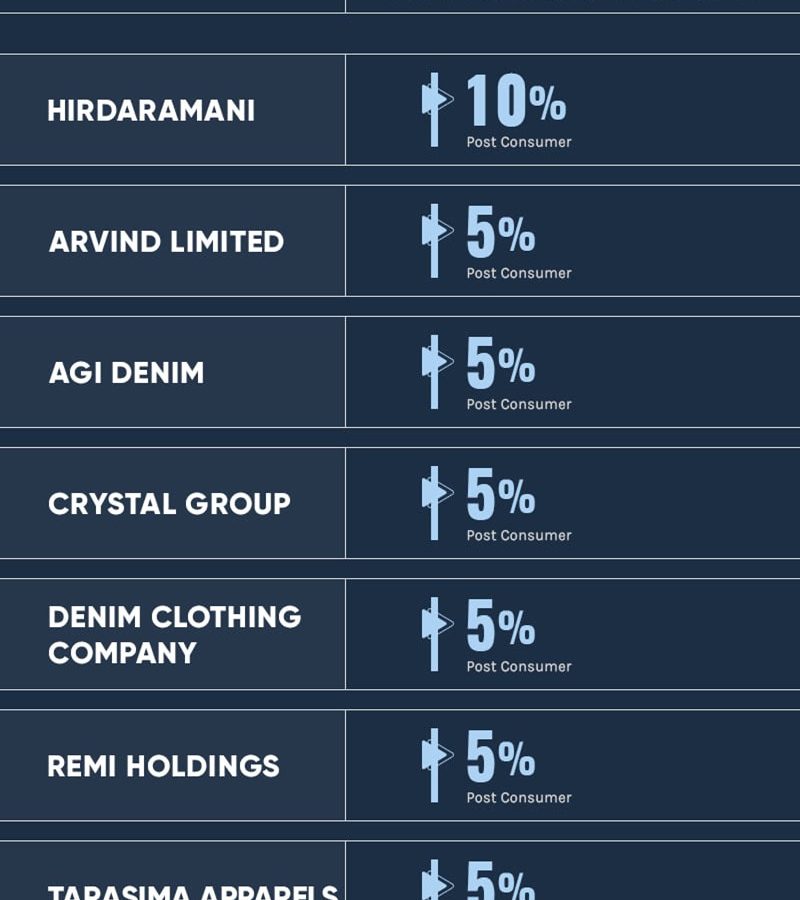The image size is (800, 900).
Task: Select the CRYSTAL GROUP company name
Action: coord(169,503)
